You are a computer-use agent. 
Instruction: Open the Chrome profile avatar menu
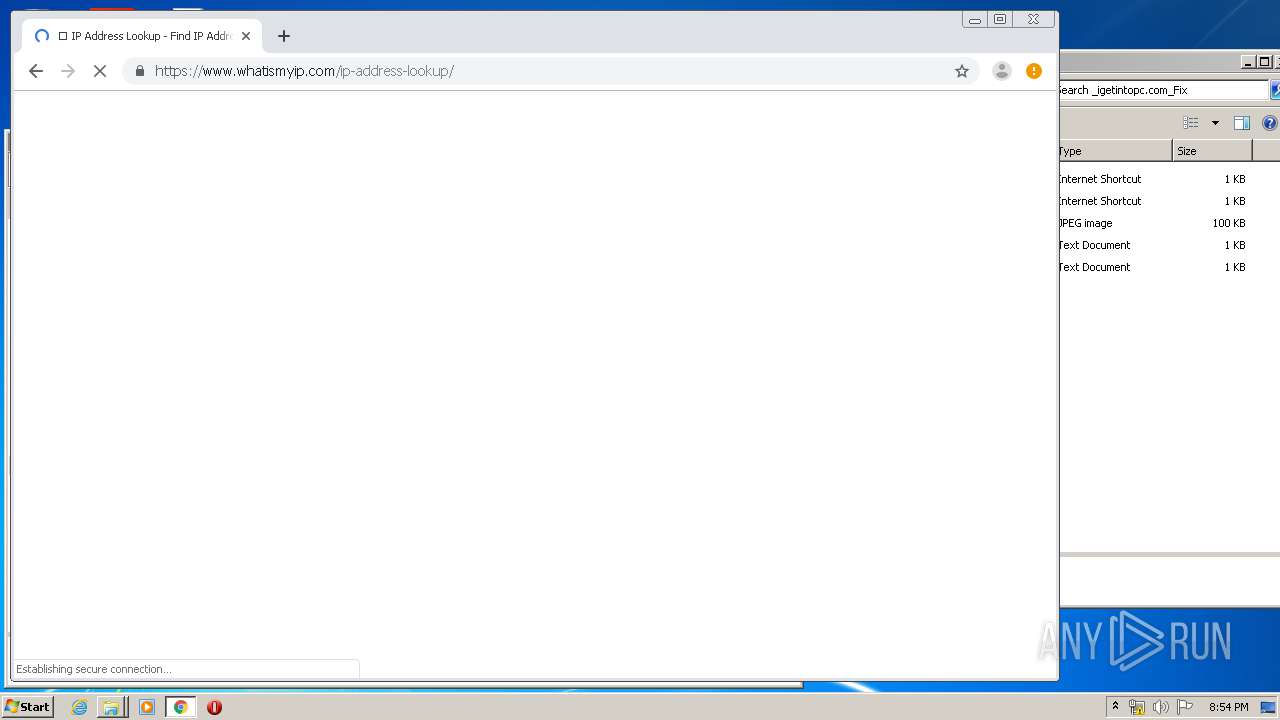1001,71
